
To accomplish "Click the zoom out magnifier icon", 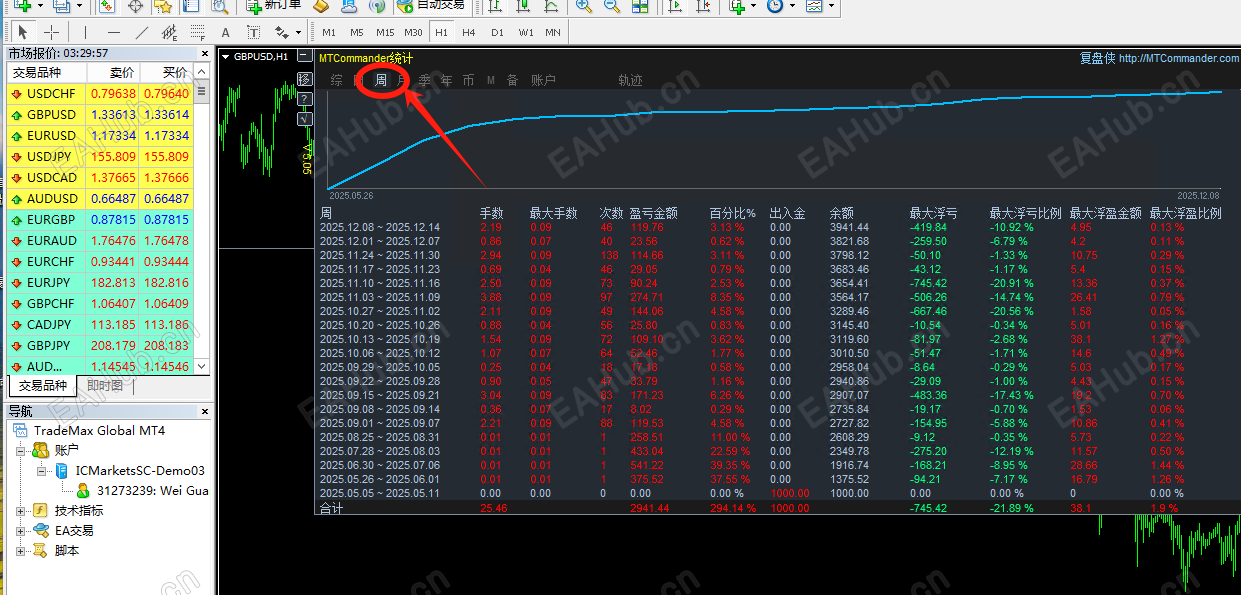I will (612, 6).
